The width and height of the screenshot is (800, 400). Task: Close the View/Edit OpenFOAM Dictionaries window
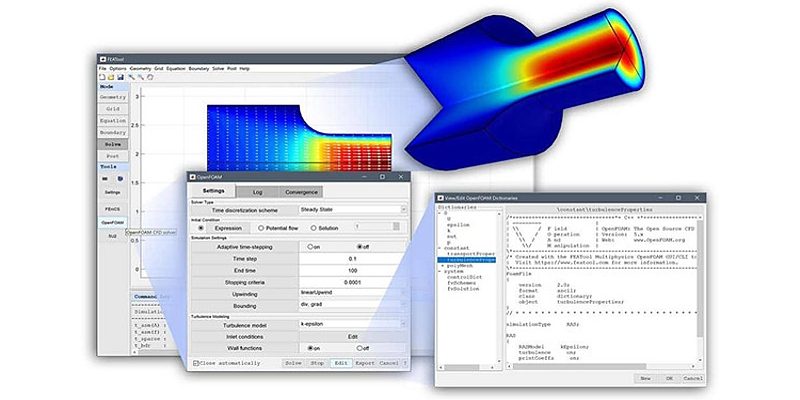tap(696, 197)
